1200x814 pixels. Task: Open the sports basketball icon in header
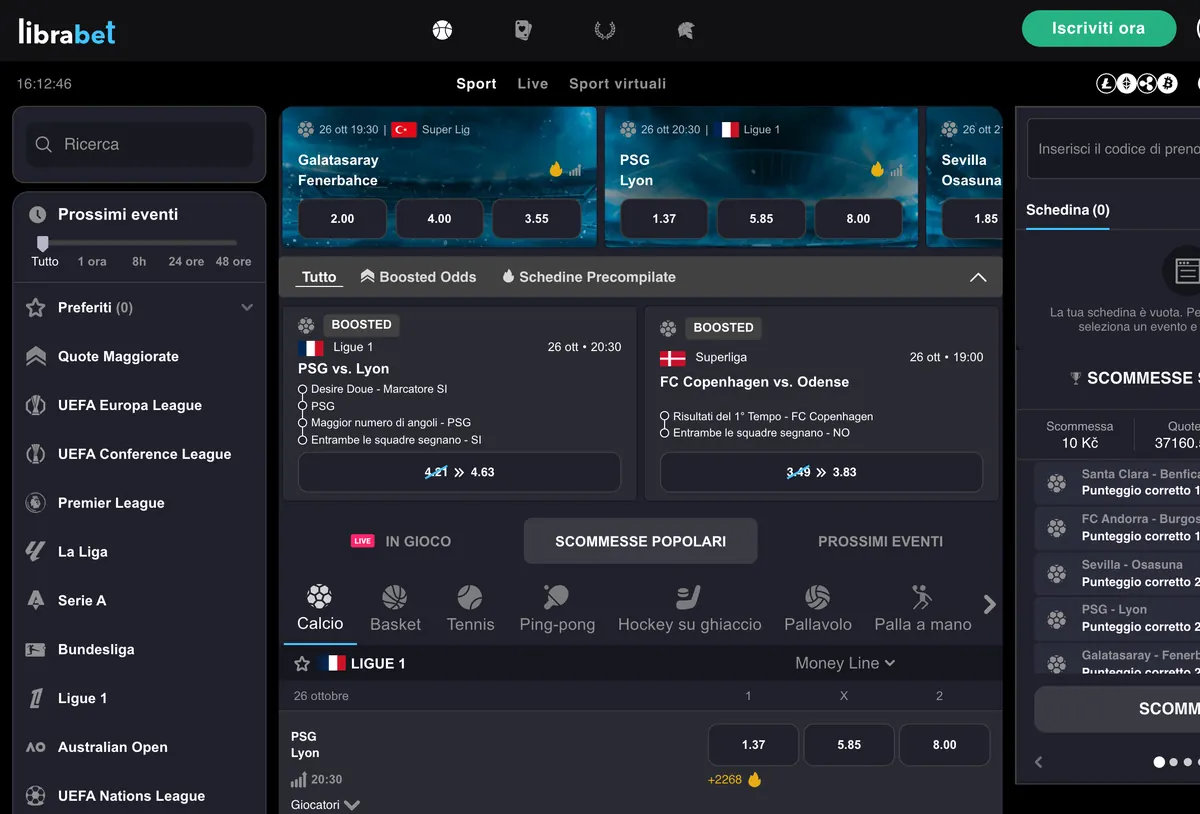click(442, 30)
